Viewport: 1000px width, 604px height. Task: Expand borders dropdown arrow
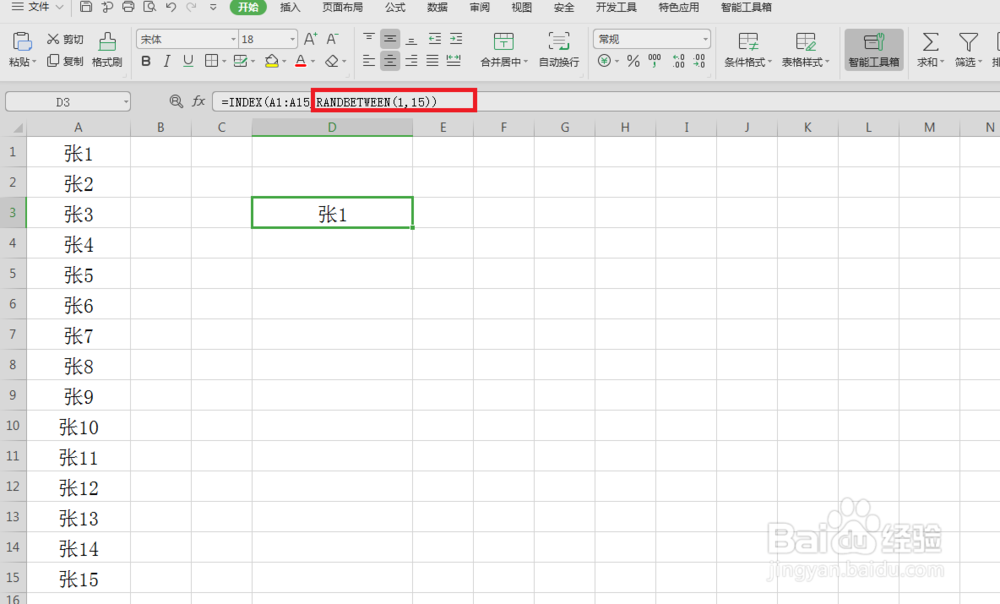tap(224, 62)
